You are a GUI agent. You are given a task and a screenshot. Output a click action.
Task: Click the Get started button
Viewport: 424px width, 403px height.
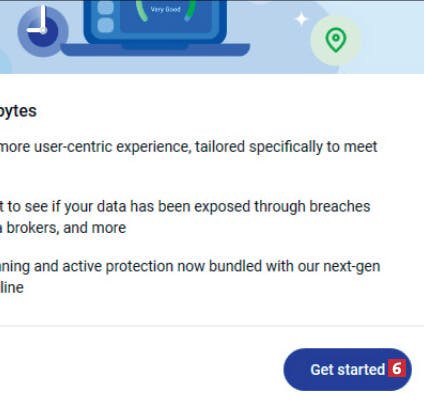click(347, 370)
